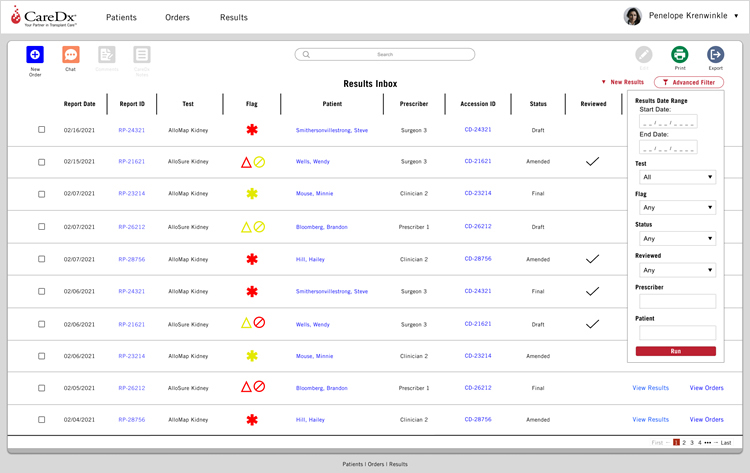750x473 pixels.
Task: Click yellow asterisk flag in 02/06/2021 Mouse row
Action: coord(252,356)
